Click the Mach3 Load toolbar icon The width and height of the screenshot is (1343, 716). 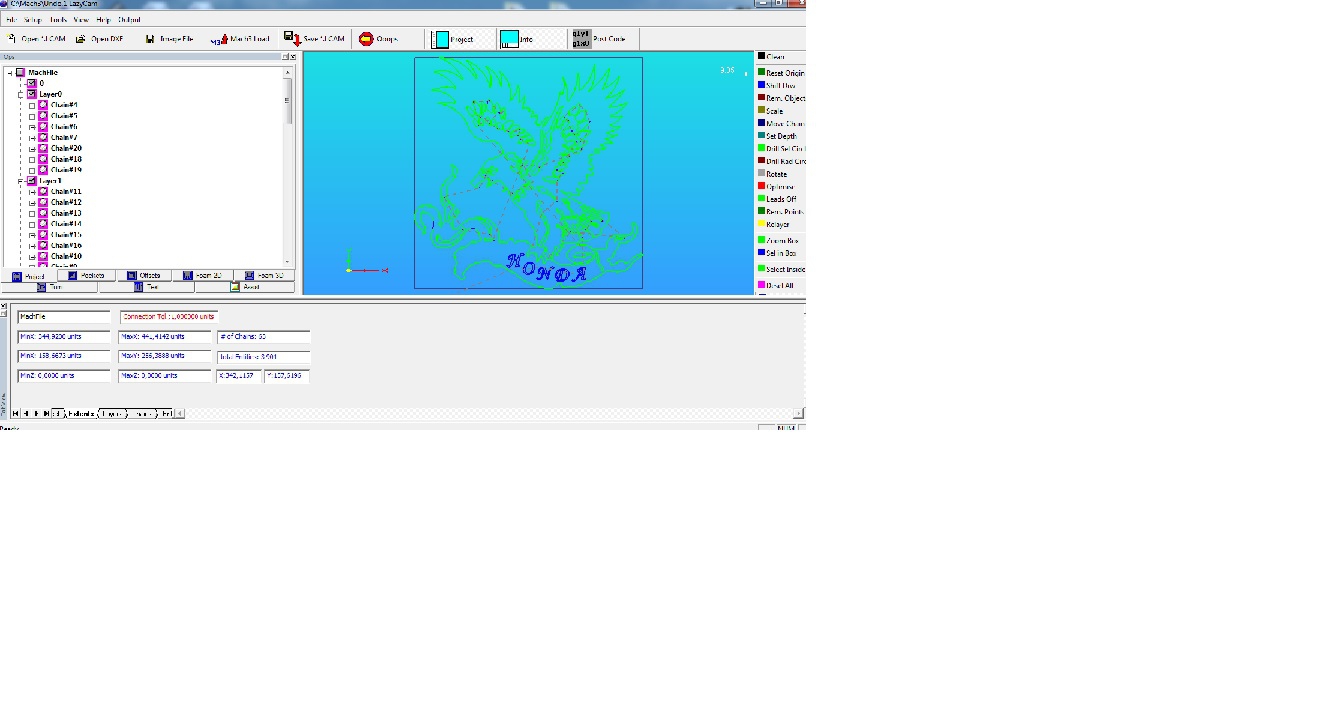218,40
